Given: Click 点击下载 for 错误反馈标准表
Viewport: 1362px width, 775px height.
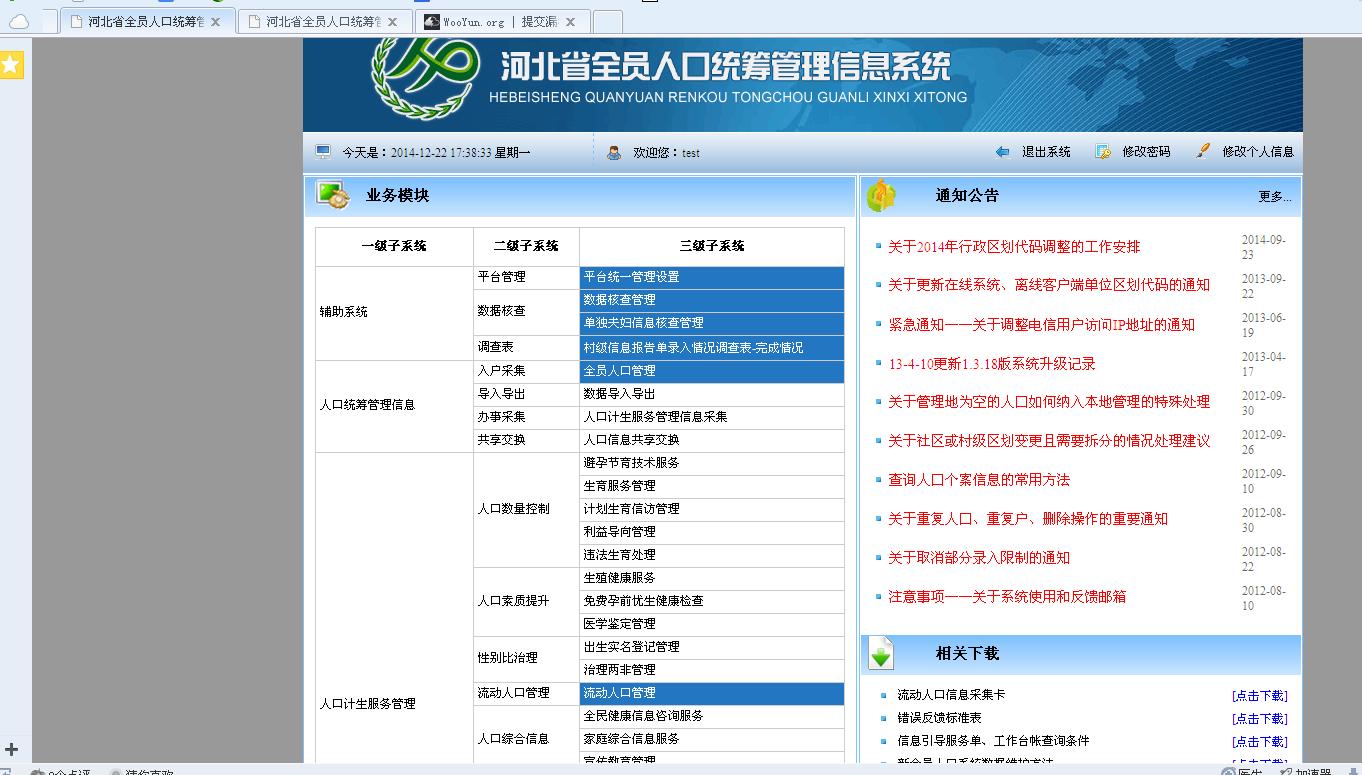Looking at the screenshot, I should [1260, 719].
